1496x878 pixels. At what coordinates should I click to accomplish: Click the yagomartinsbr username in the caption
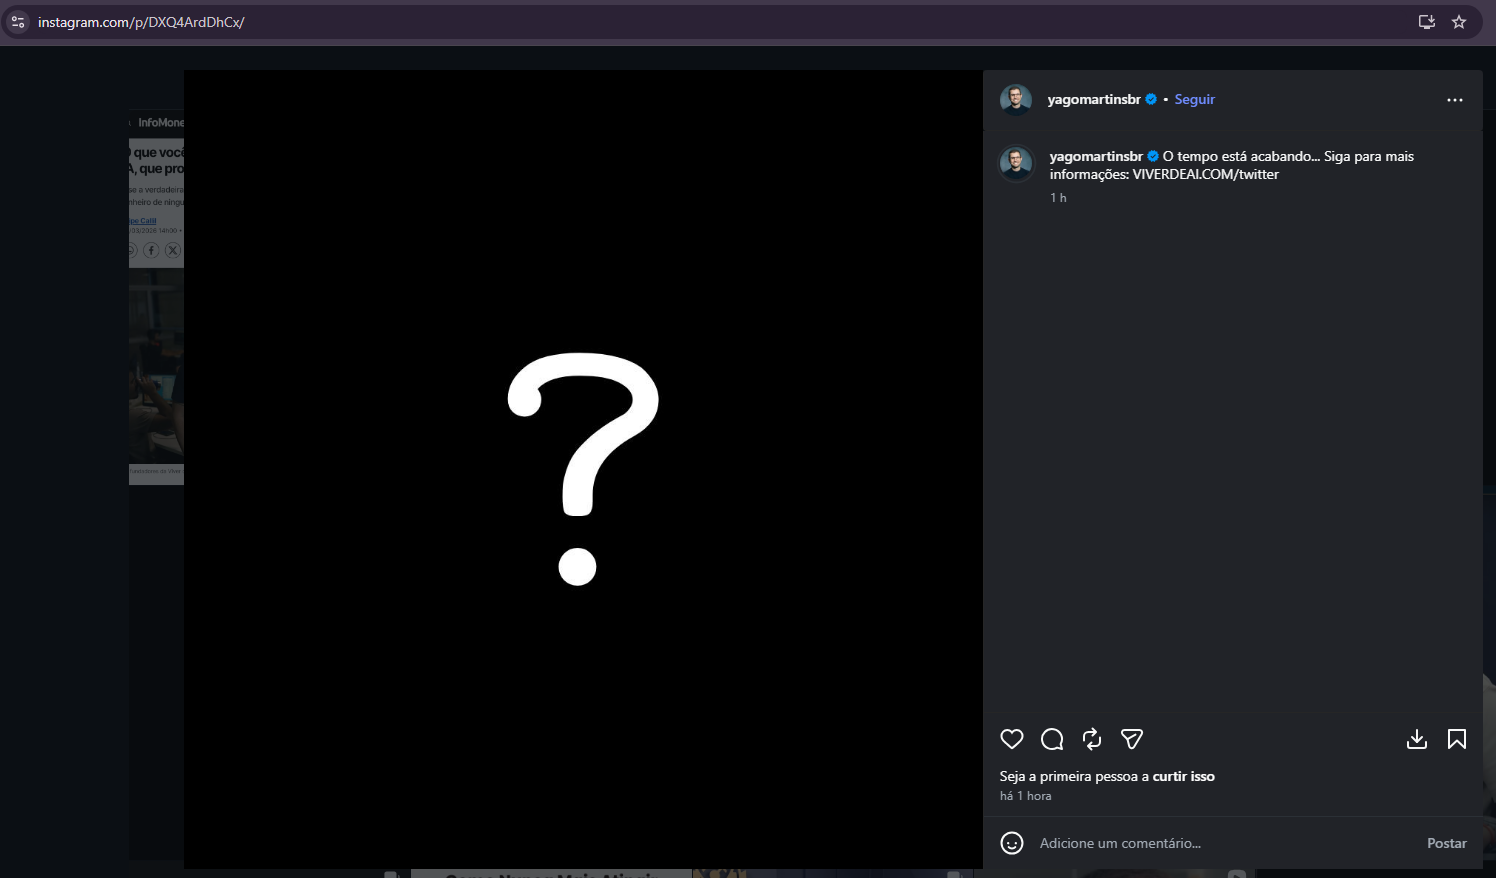coord(1095,156)
